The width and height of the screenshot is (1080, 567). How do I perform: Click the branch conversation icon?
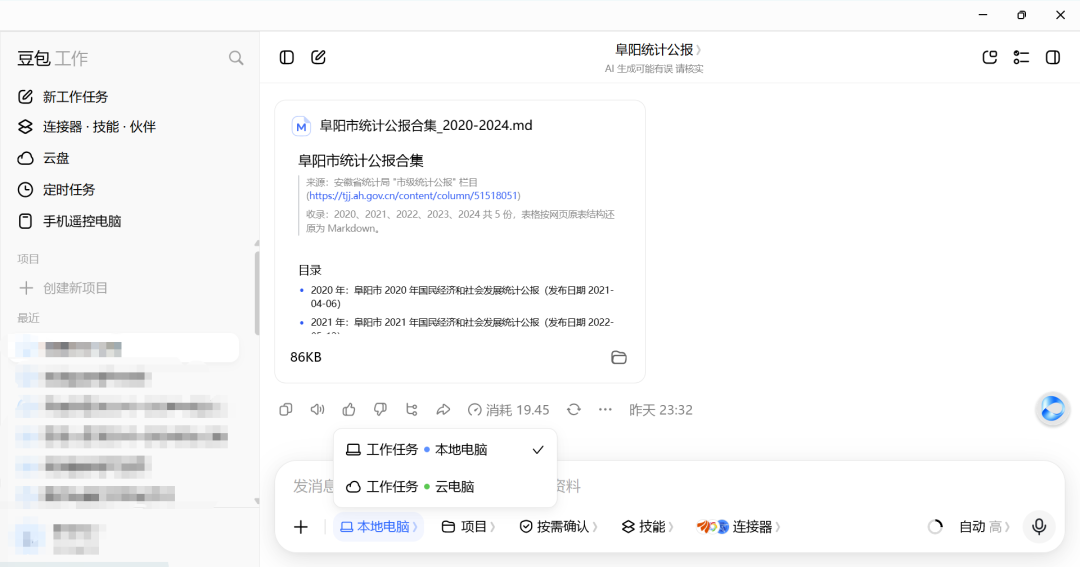pos(412,410)
